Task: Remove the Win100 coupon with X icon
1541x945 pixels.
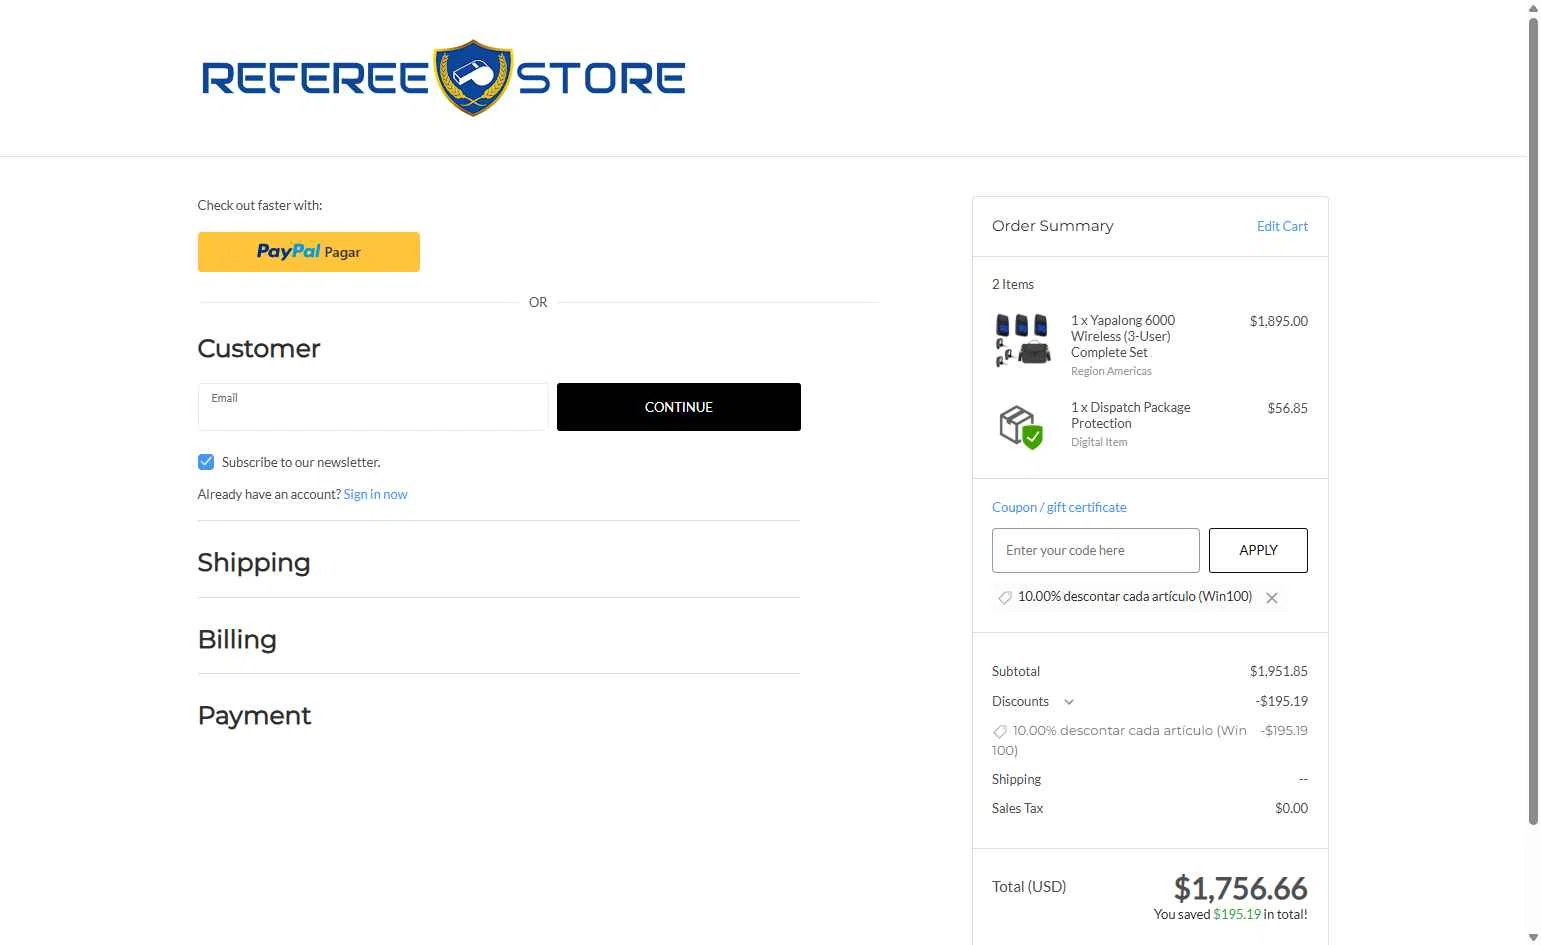Action: (1272, 598)
